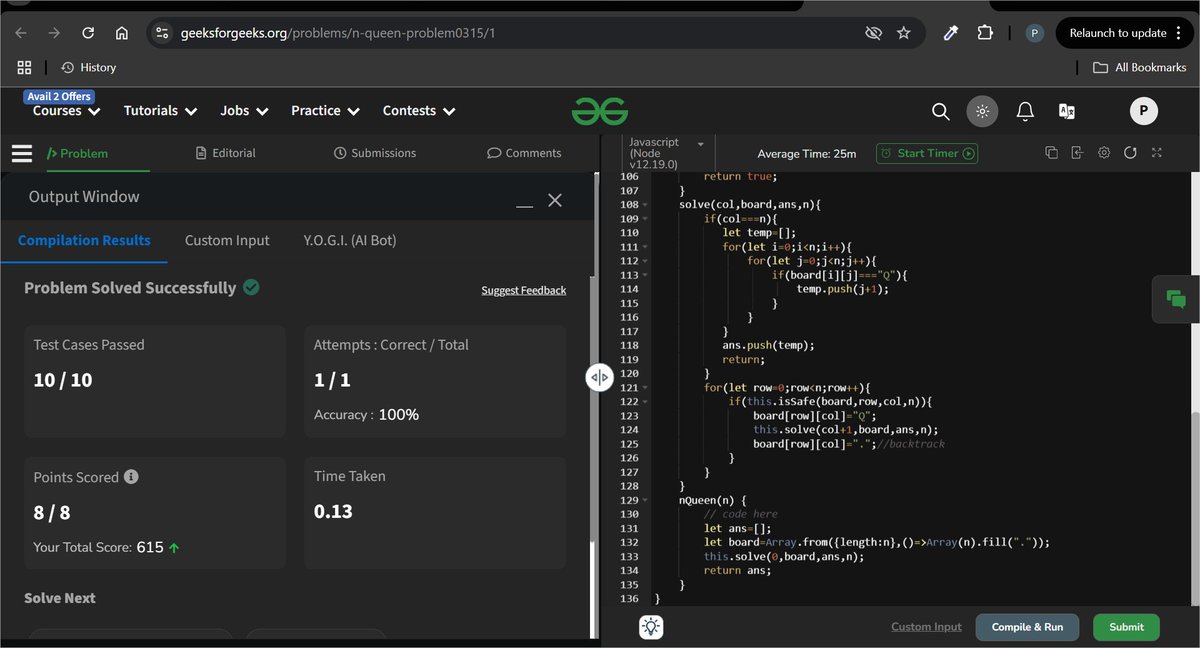Click the panel splitter handle
The image size is (1200, 648).
pos(599,377)
